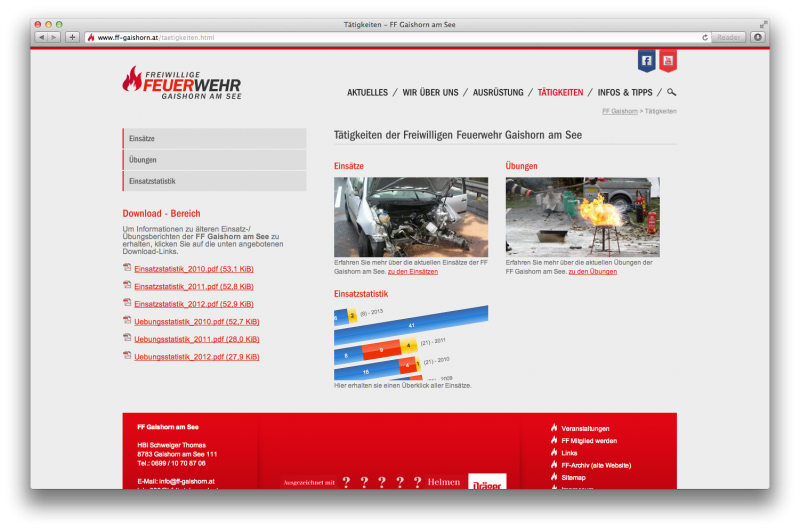Click the fire exercise Übungen thumbnail
Image resolution: width=800 pixels, height=531 pixels.
[583, 217]
